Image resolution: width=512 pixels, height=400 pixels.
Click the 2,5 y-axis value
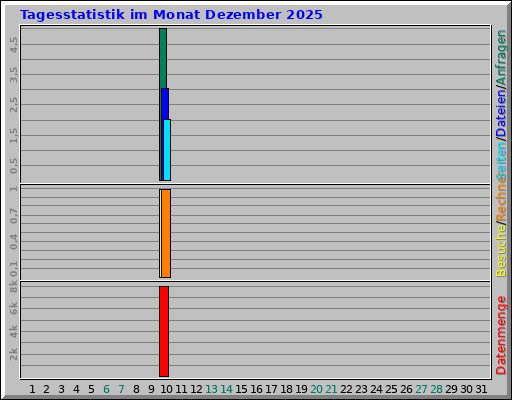tap(14, 105)
